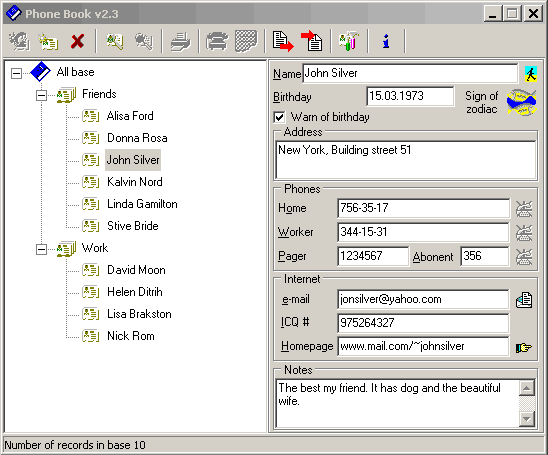Click the blue info icon in toolbar
548x455 pixels.
(386, 41)
